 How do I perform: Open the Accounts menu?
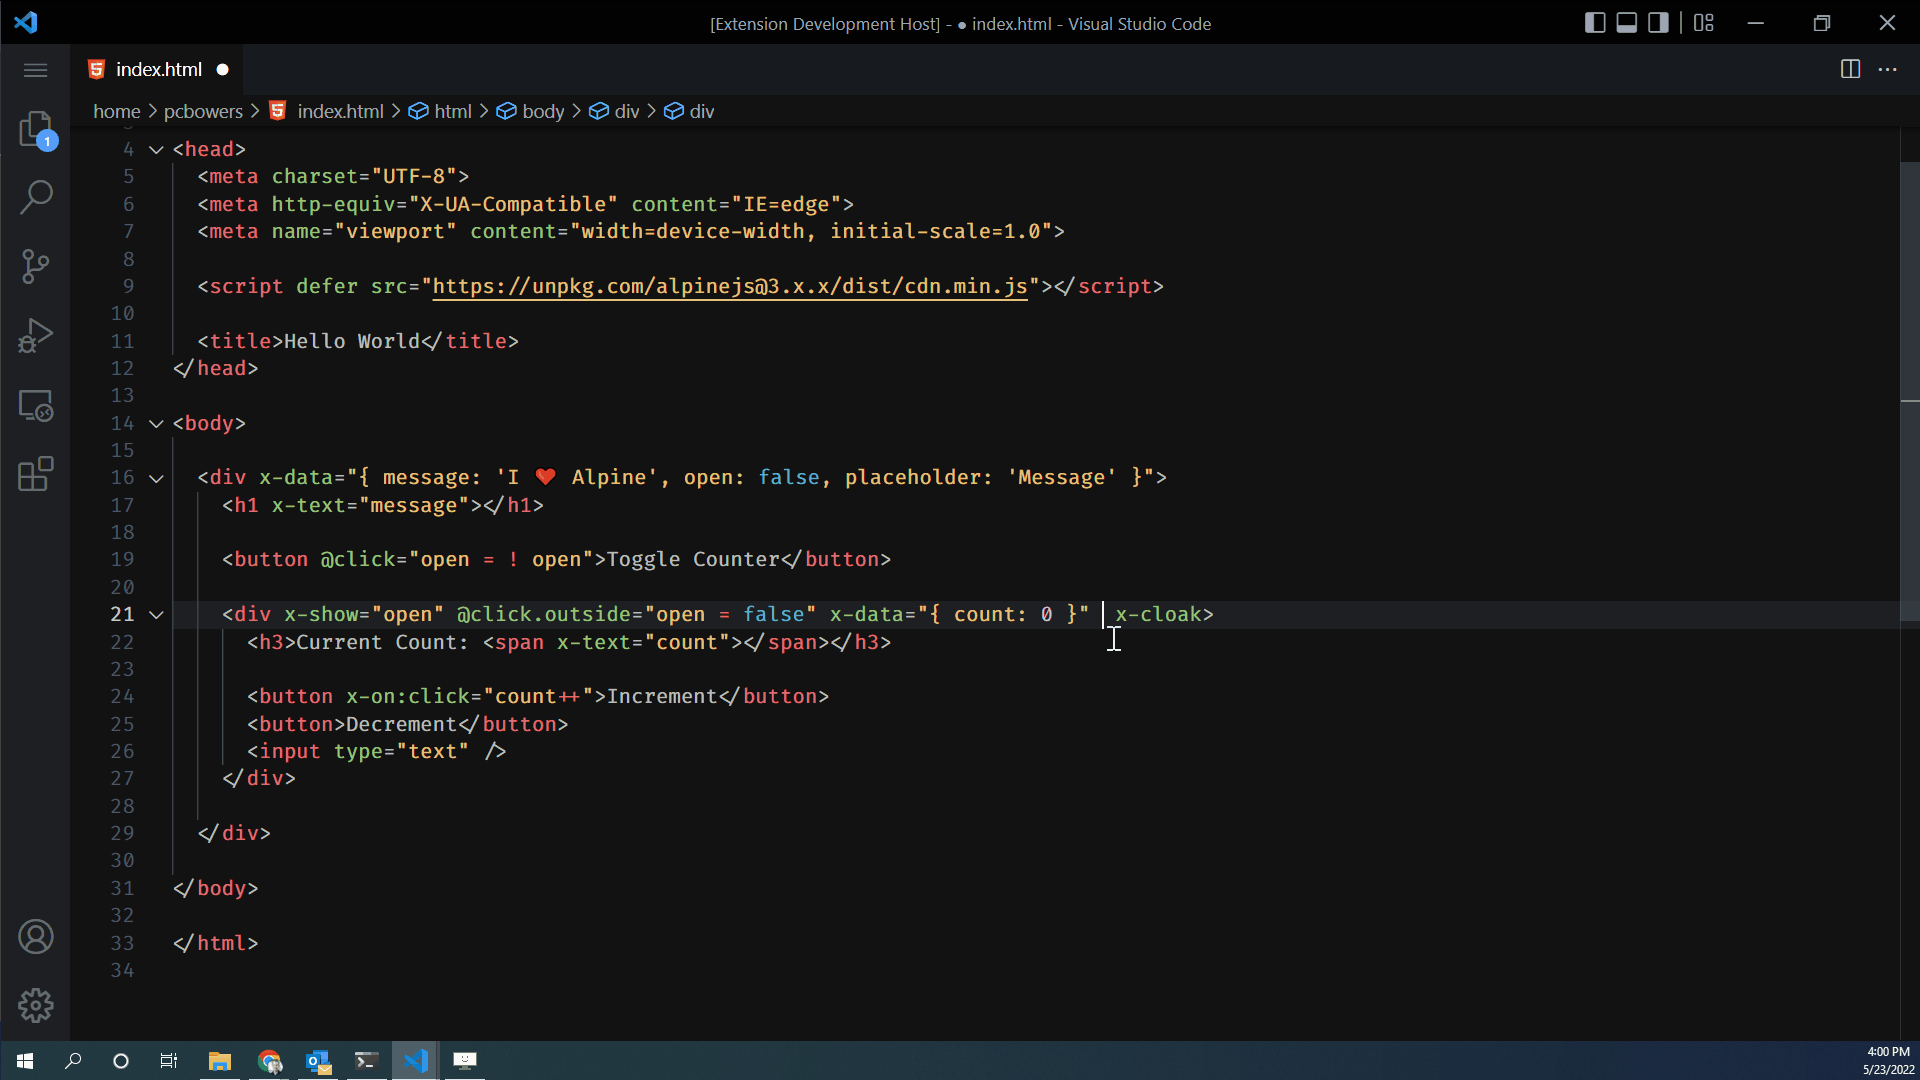tap(36, 937)
